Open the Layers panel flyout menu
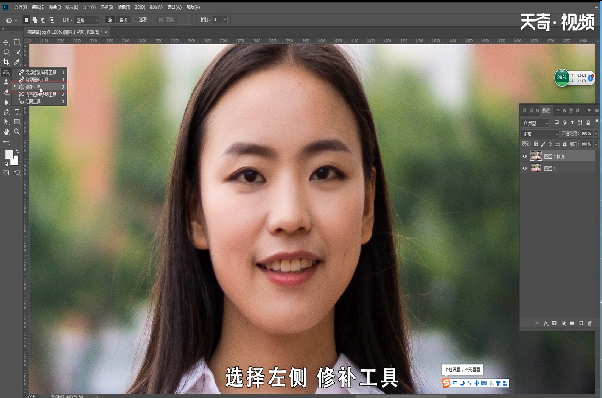This screenshot has width=602, height=398. tap(597, 110)
